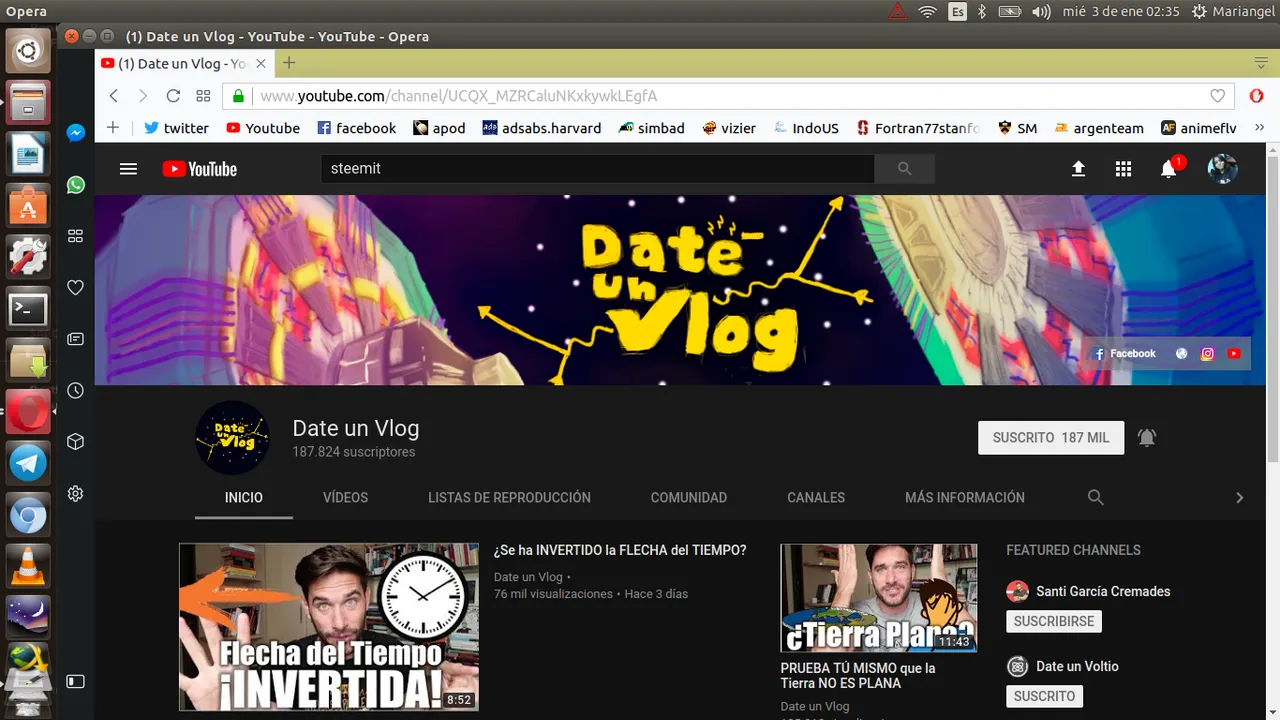This screenshot has height=720, width=1280.
Task: Reload the page in Opera
Action: click(x=173, y=96)
